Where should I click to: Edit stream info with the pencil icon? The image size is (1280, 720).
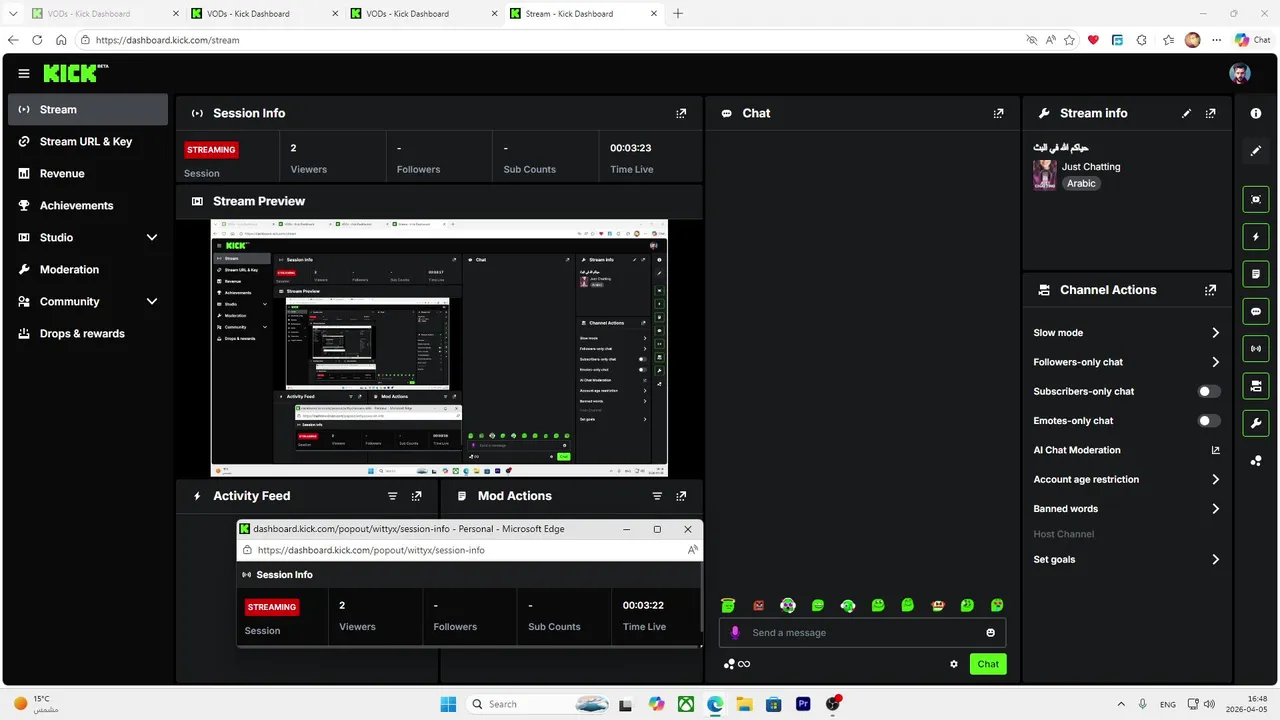point(1187,113)
